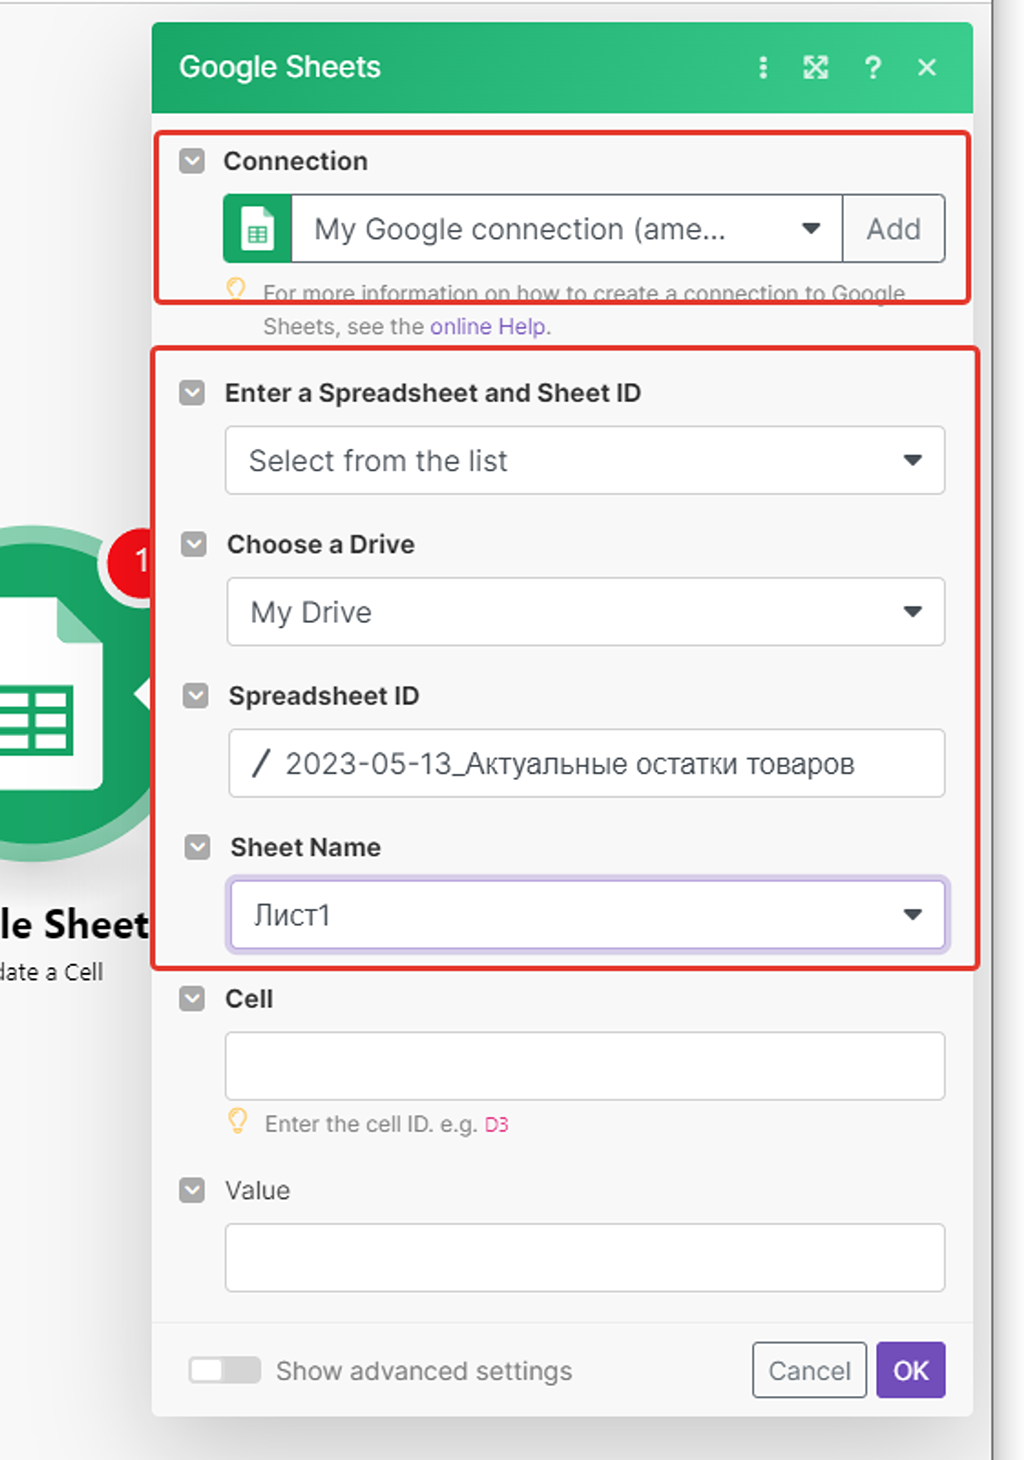The image size is (1024, 1460).
Task: Close the Google Sheets panel
Action: point(927,67)
